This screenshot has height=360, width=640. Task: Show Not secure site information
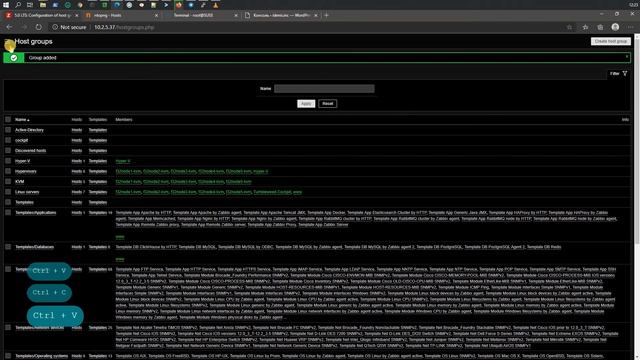coord(69,27)
